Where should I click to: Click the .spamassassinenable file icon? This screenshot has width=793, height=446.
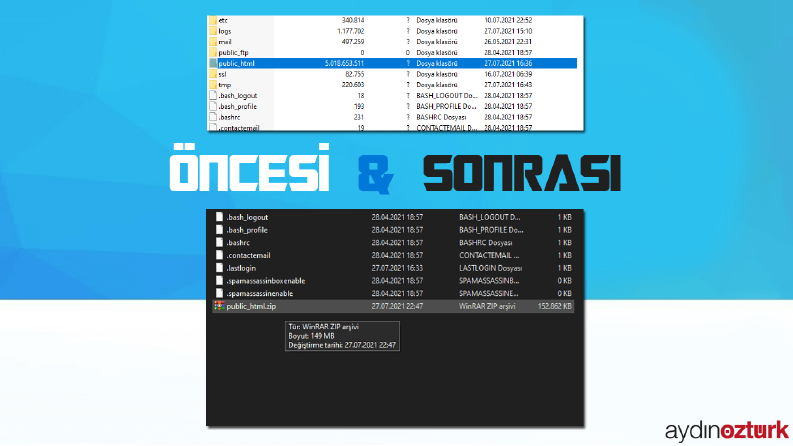(x=219, y=293)
